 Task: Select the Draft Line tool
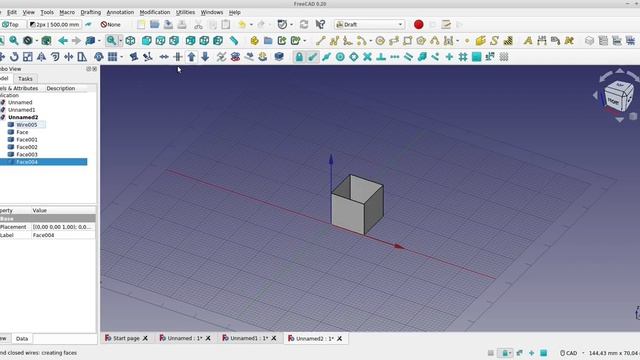(x=320, y=40)
